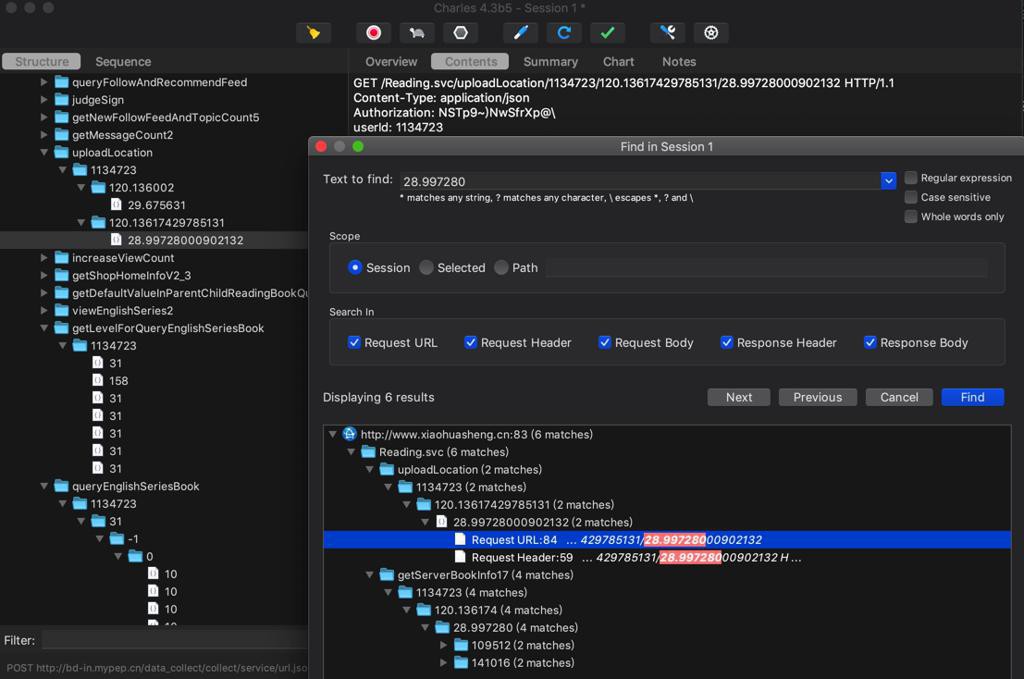The height and width of the screenshot is (679, 1024).
Task: Click the document icon next to 158
Action: click(97, 381)
